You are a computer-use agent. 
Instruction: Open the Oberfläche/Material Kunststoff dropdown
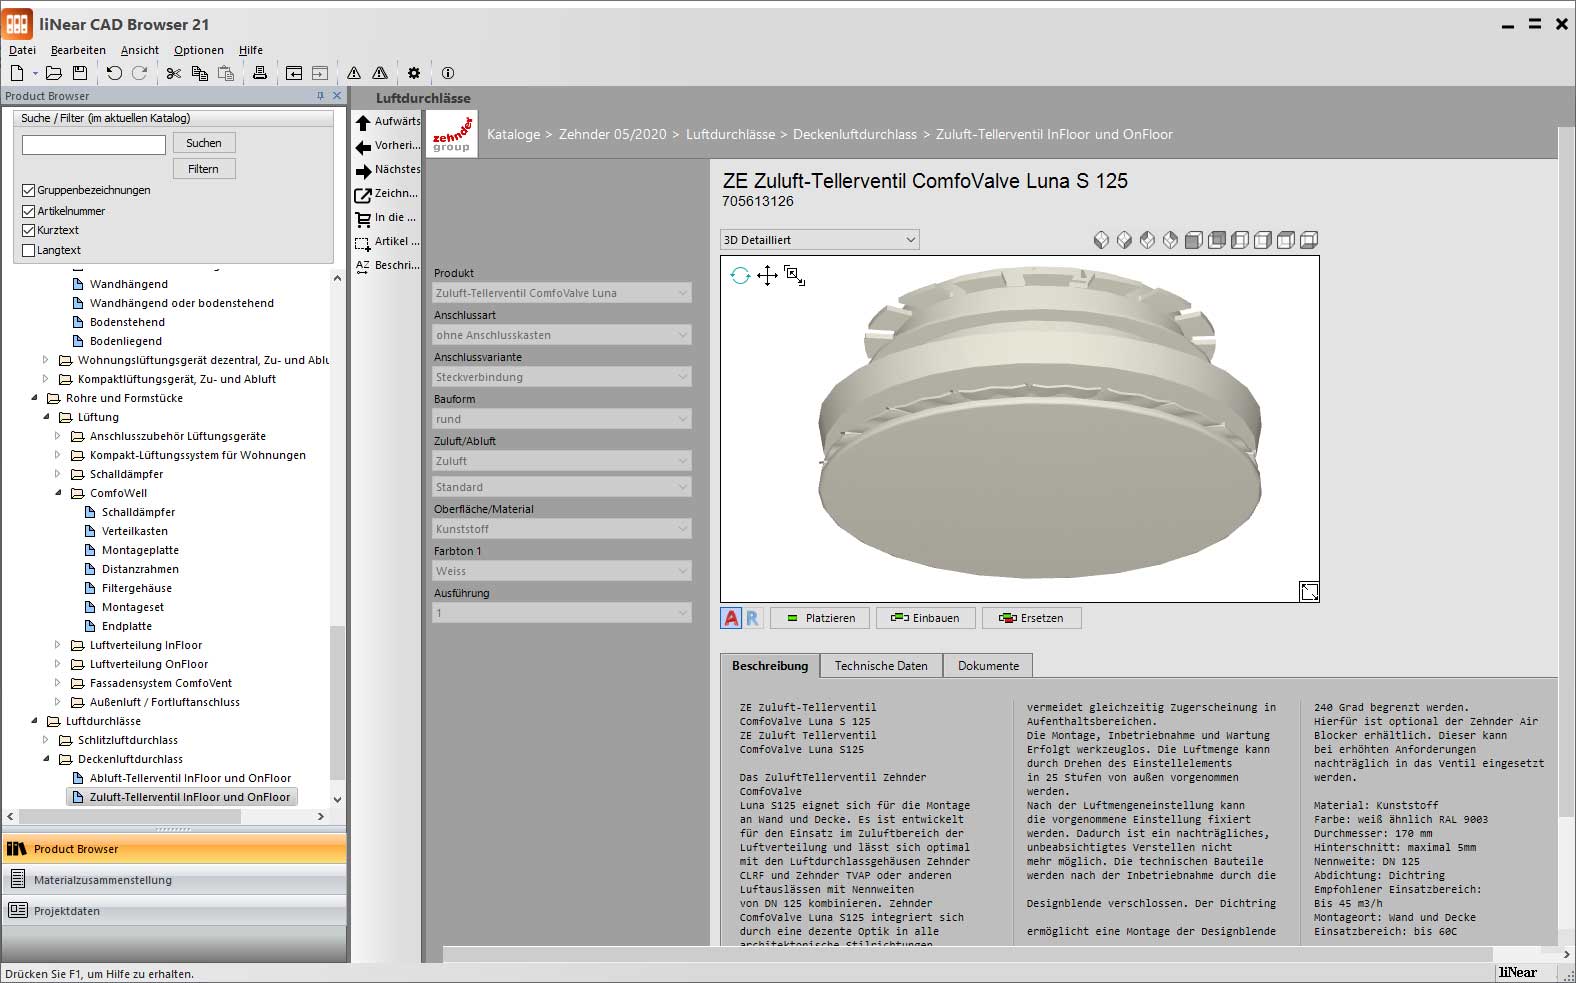pos(561,529)
